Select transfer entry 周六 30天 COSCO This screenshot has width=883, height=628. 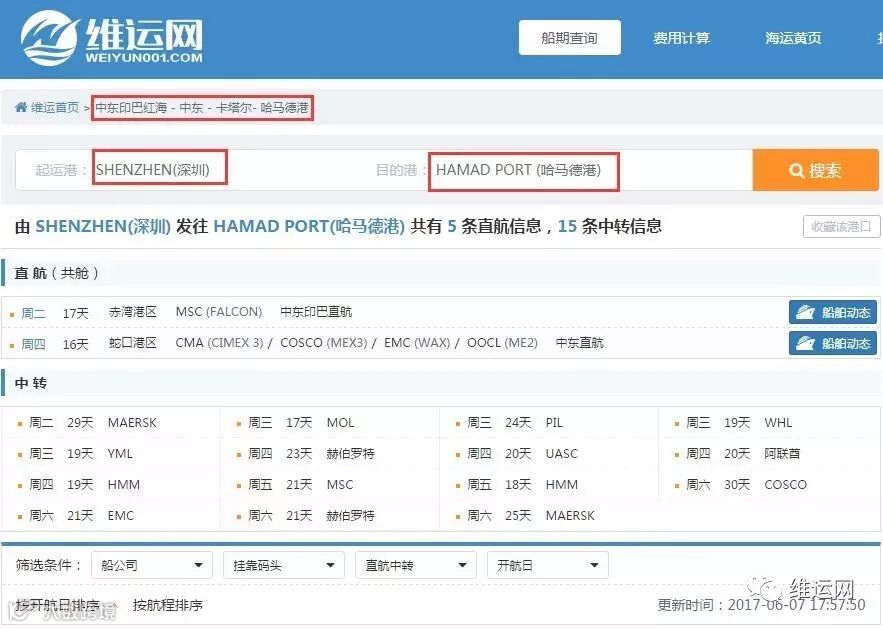746,484
